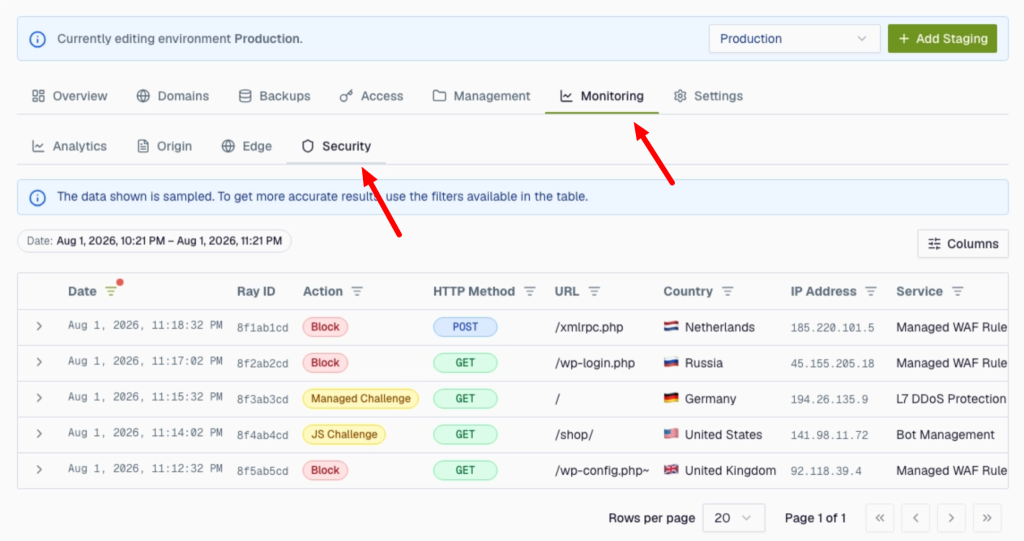Viewport: 1024px width, 541px height.
Task: Go to the last page
Action: click(987, 518)
